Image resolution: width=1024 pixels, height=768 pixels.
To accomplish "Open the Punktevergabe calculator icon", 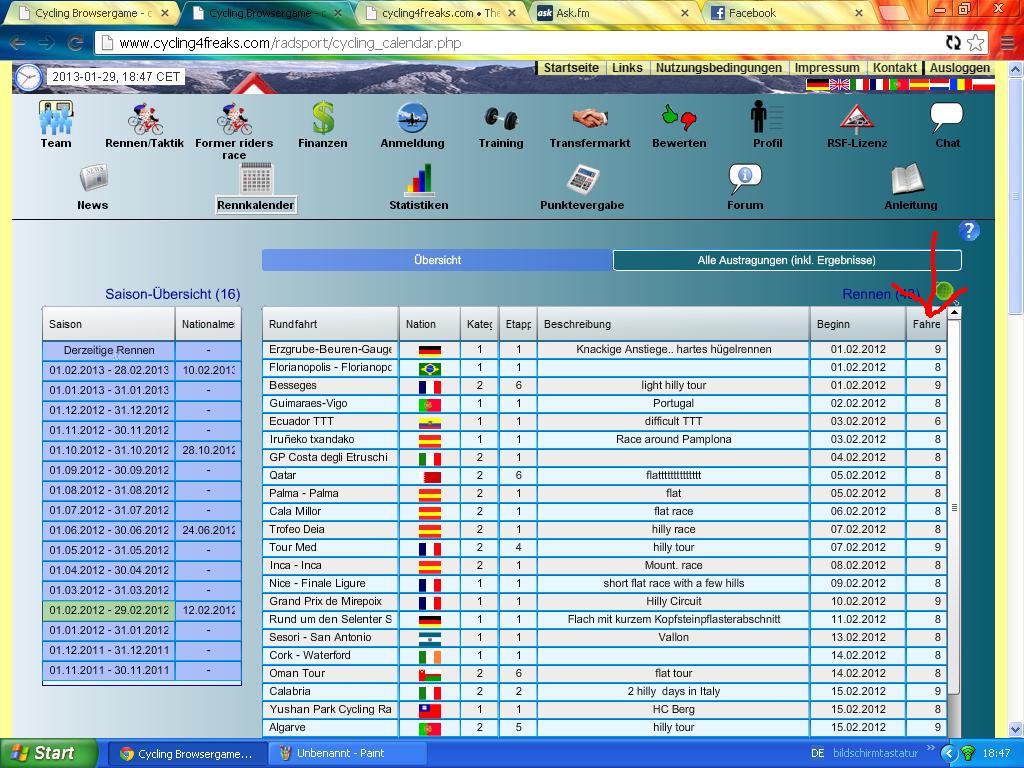I will click(581, 180).
